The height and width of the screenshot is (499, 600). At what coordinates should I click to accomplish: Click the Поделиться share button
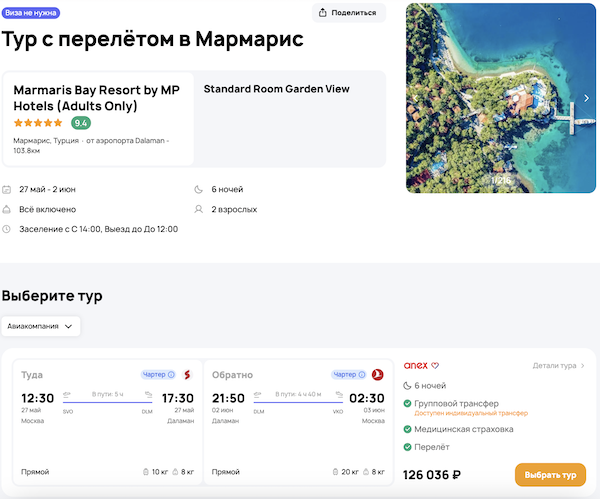click(x=349, y=13)
